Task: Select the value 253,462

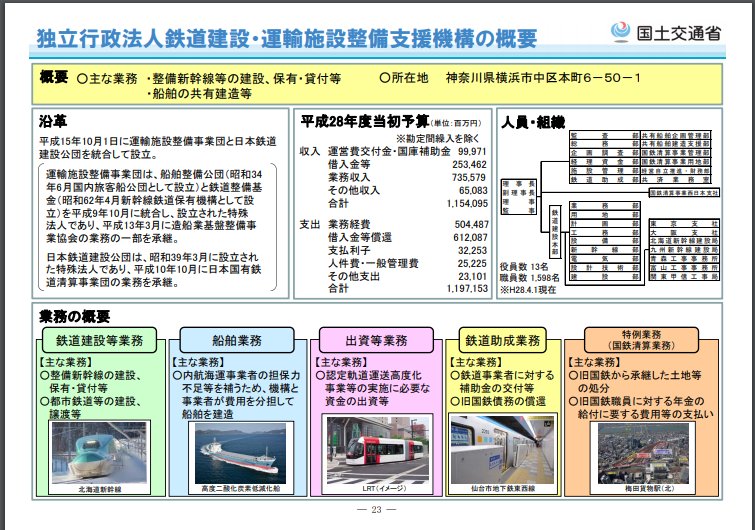Action: tap(469, 164)
